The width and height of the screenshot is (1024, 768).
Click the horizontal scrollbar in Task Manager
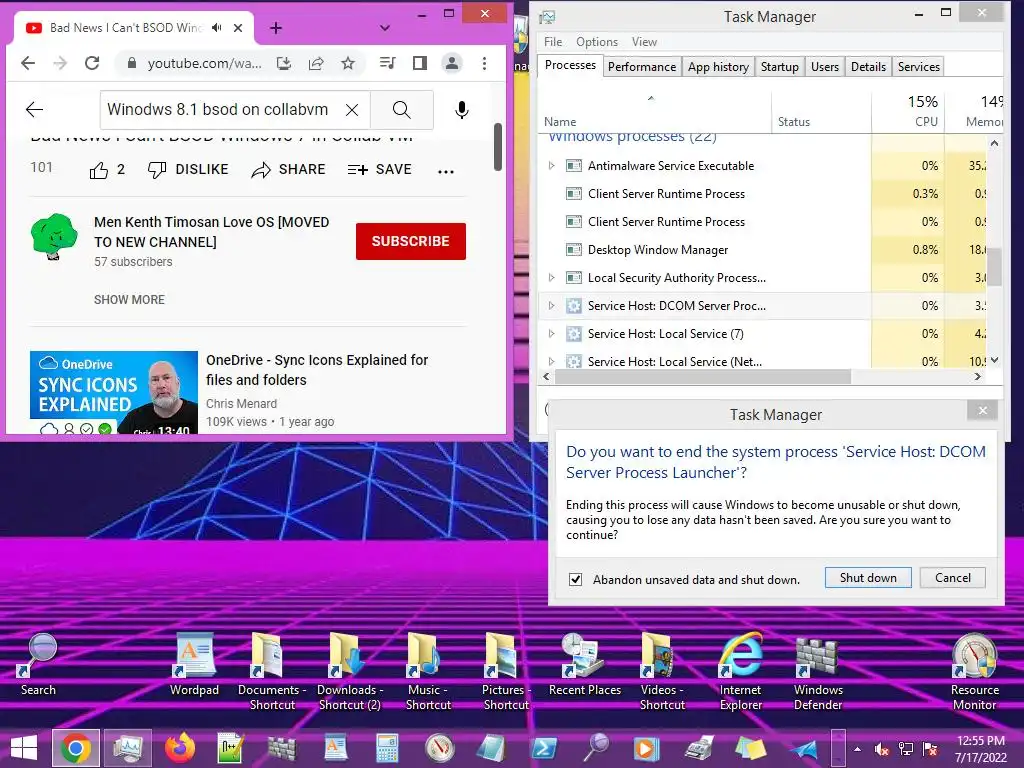coord(702,377)
